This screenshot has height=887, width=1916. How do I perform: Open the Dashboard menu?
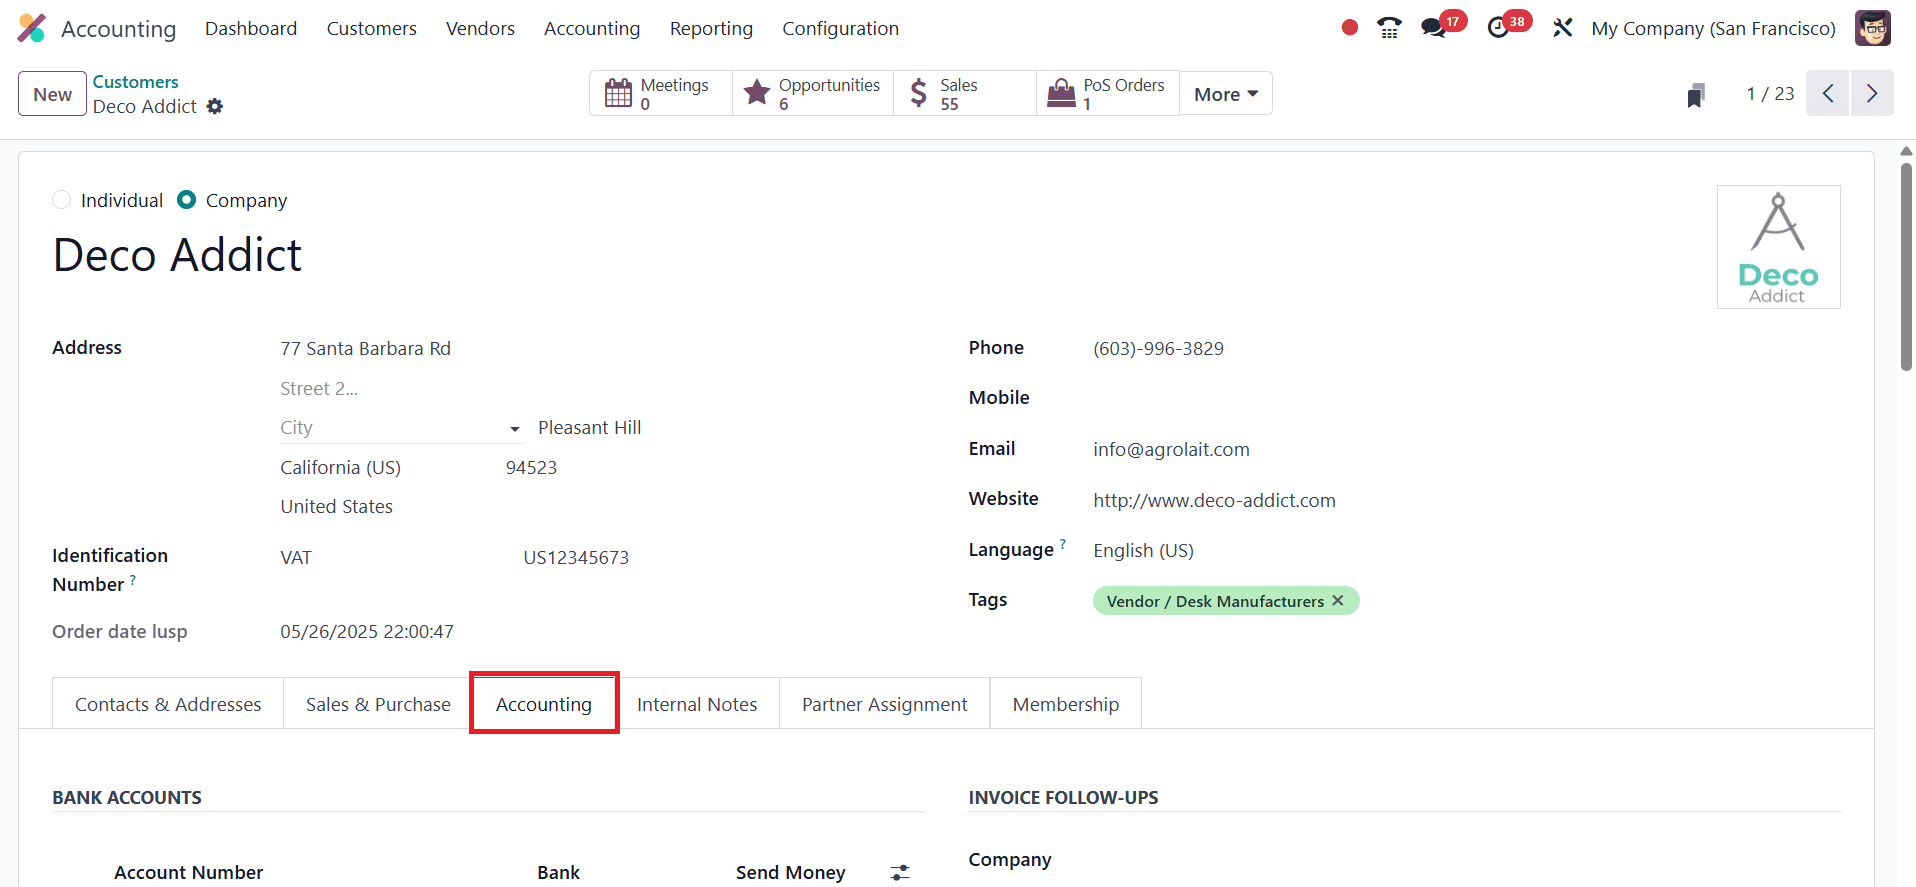pyautogui.click(x=251, y=28)
